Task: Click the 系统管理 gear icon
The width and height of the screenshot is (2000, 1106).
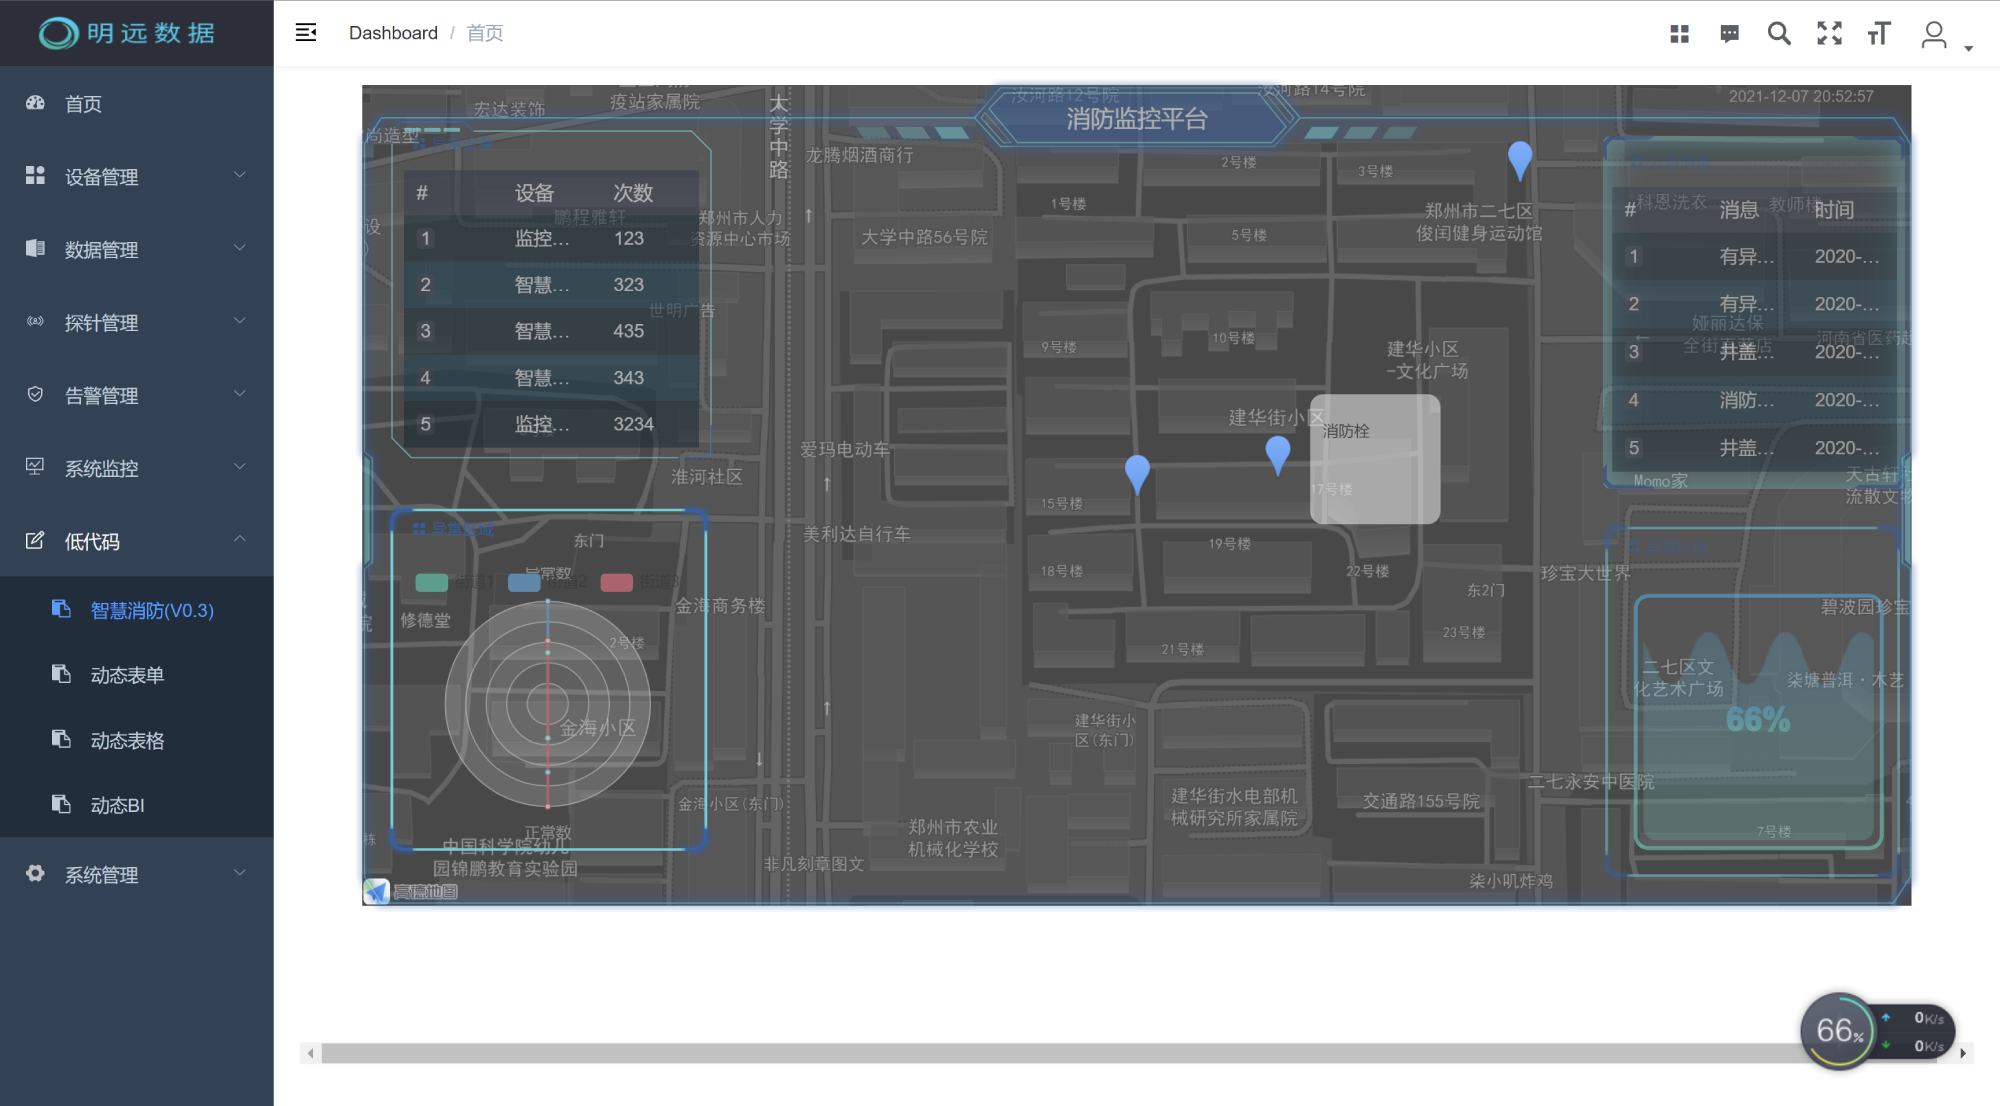Action: coord(35,874)
